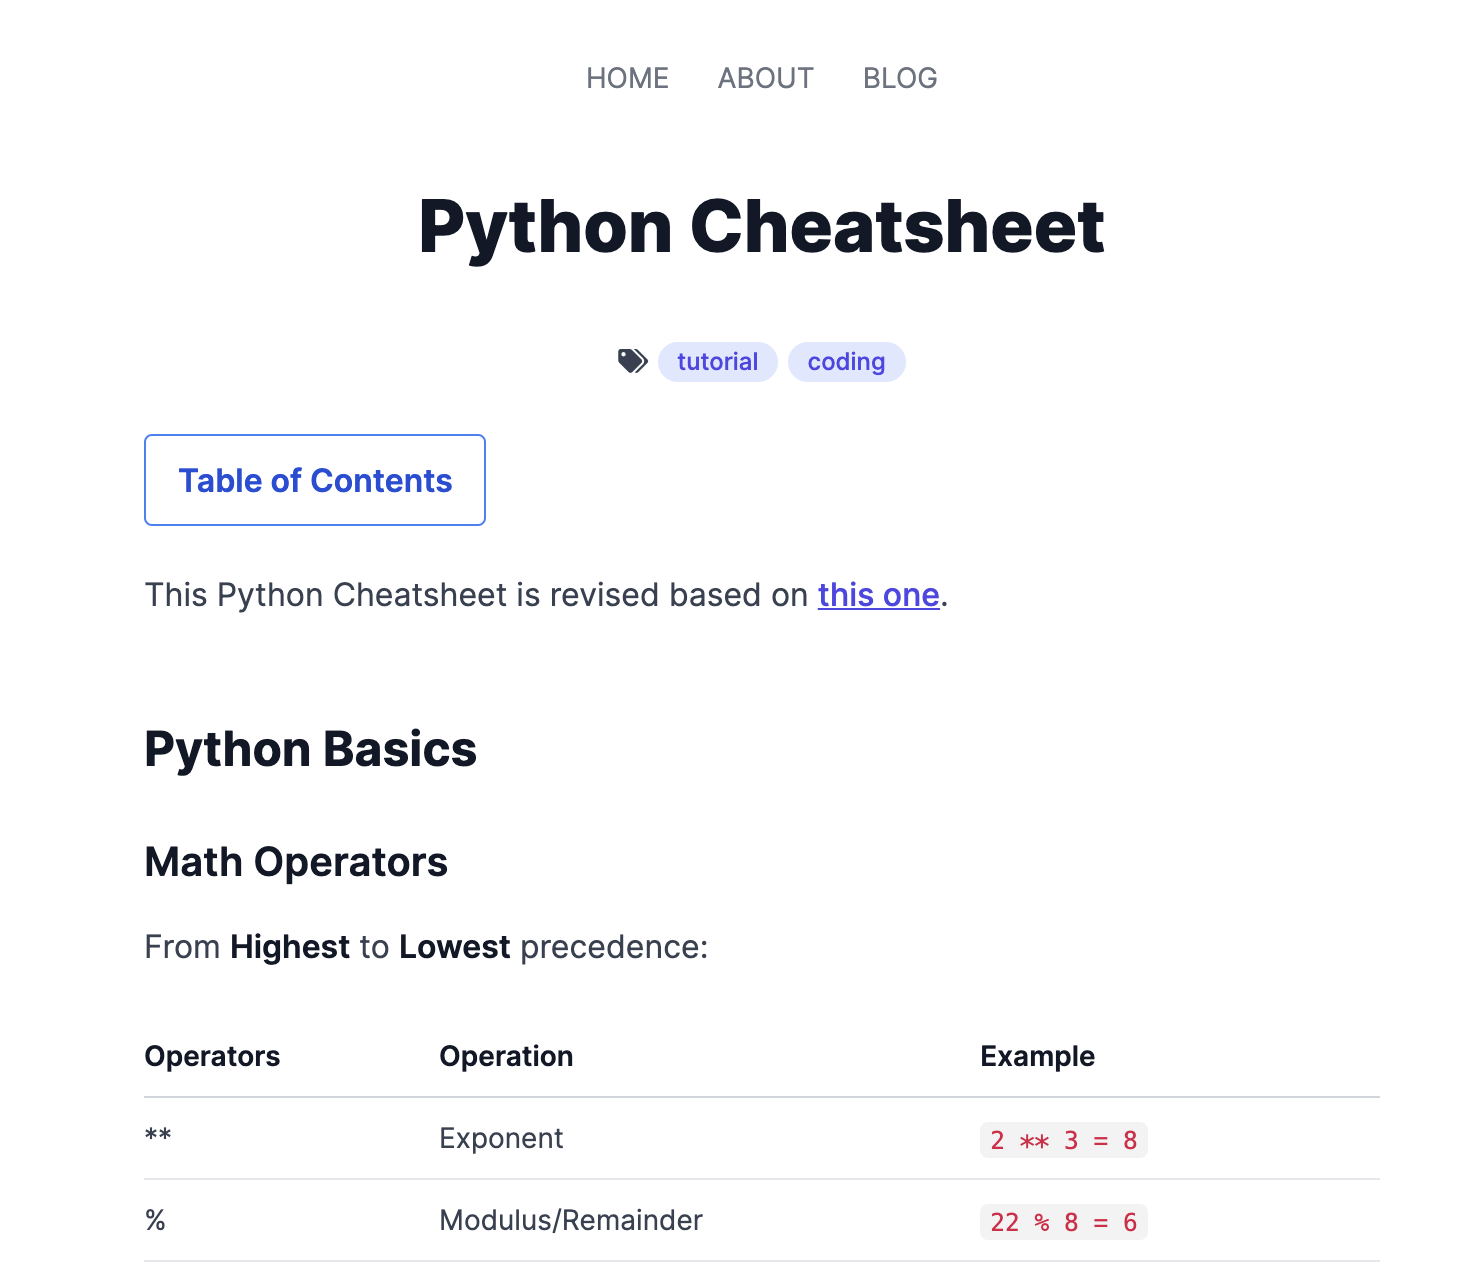1468x1274 pixels.
Task: Expand the Table of Contents
Action: 314,480
